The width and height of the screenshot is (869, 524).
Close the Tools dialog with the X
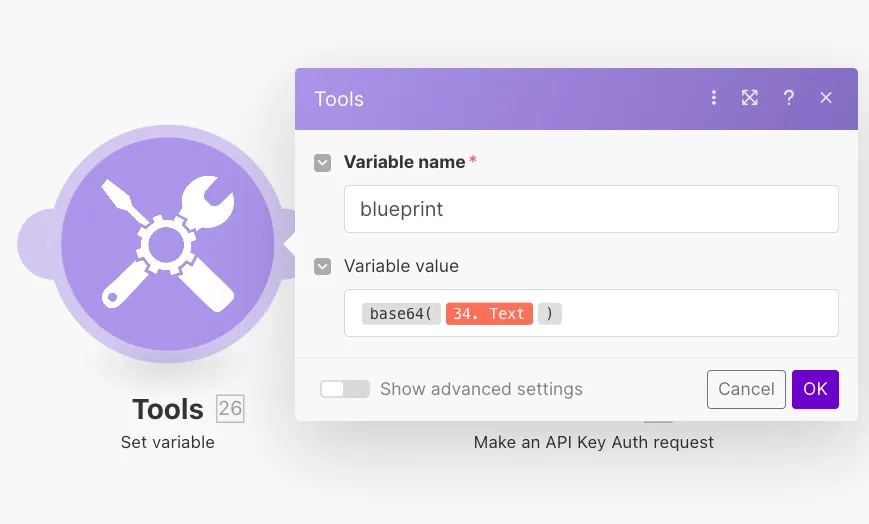tap(826, 98)
